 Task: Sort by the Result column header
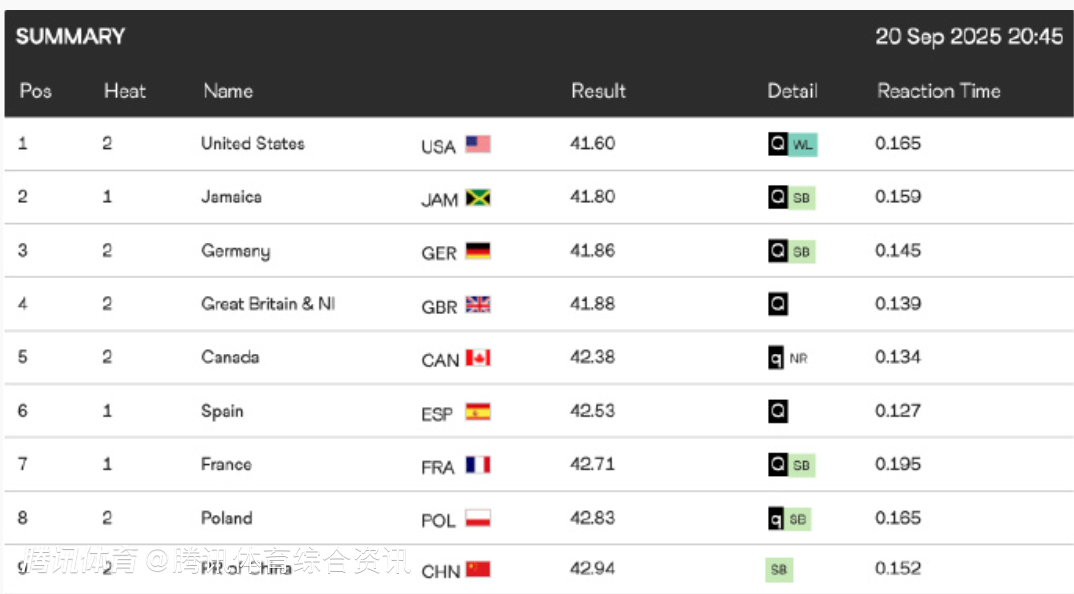pos(598,91)
